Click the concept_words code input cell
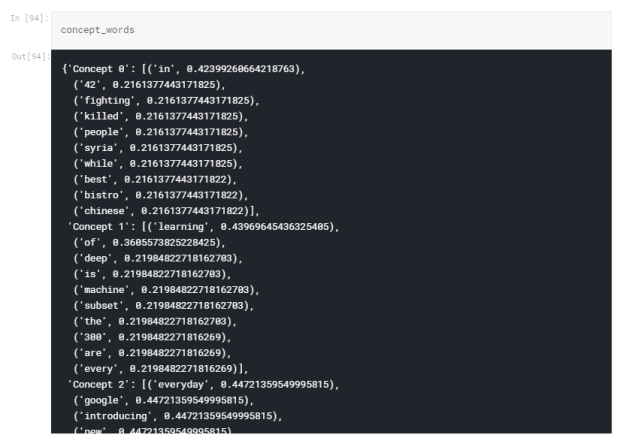 (330, 29)
